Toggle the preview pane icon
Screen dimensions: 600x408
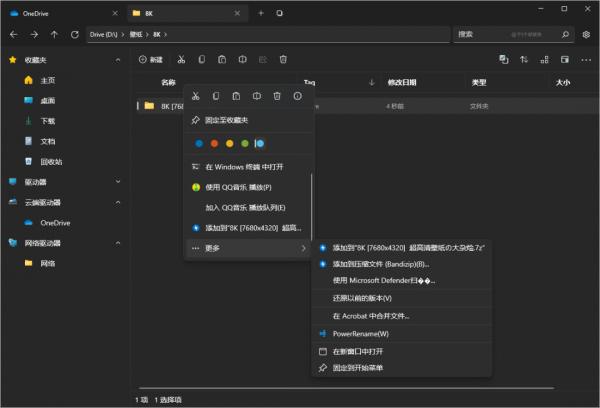coord(565,59)
